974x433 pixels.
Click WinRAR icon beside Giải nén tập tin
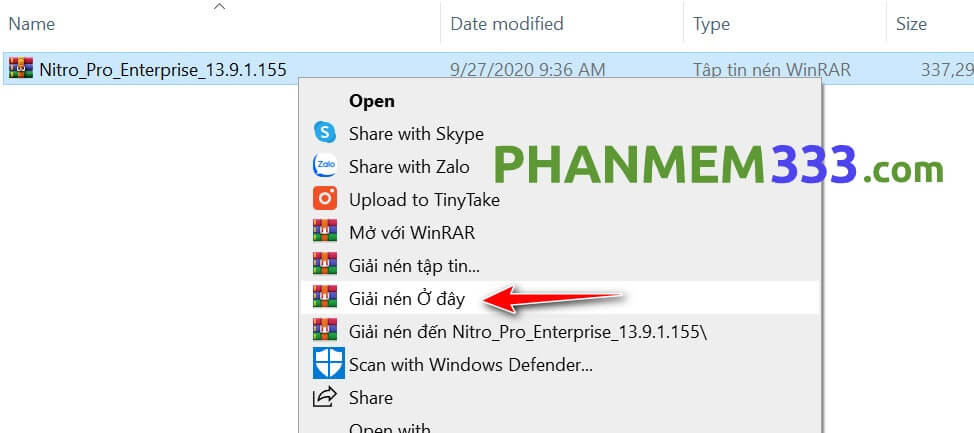click(324, 265)
